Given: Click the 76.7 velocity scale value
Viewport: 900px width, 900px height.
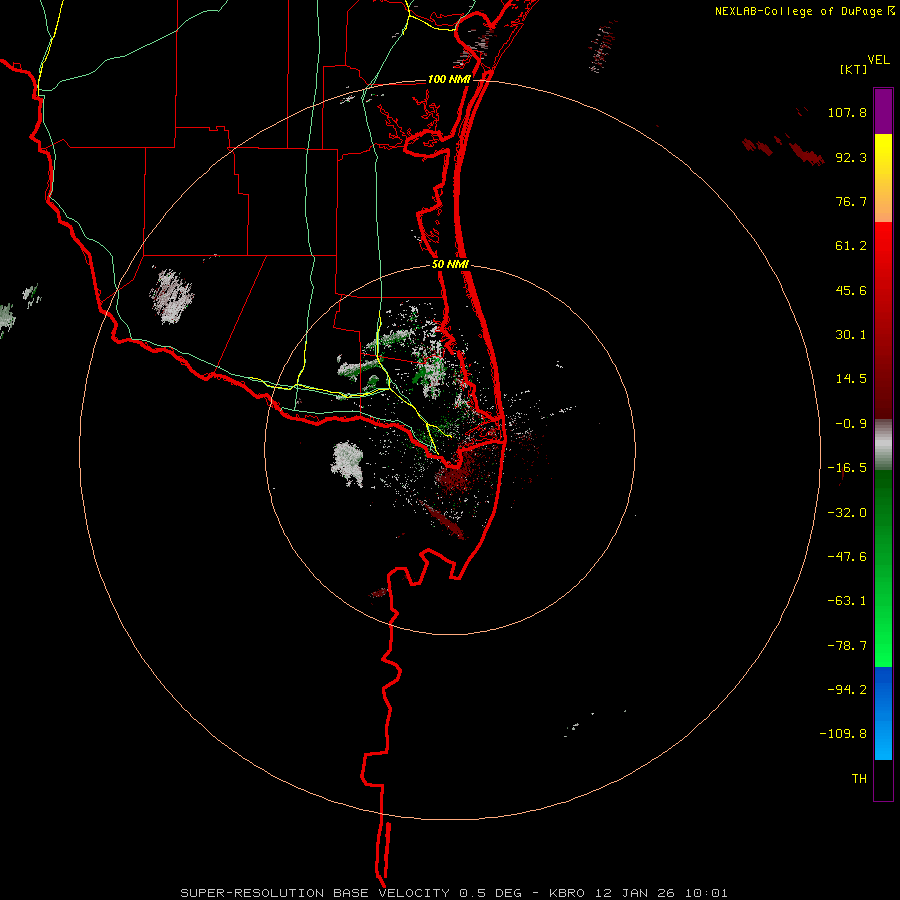Looking at the screenshot, I should point(851,201).
